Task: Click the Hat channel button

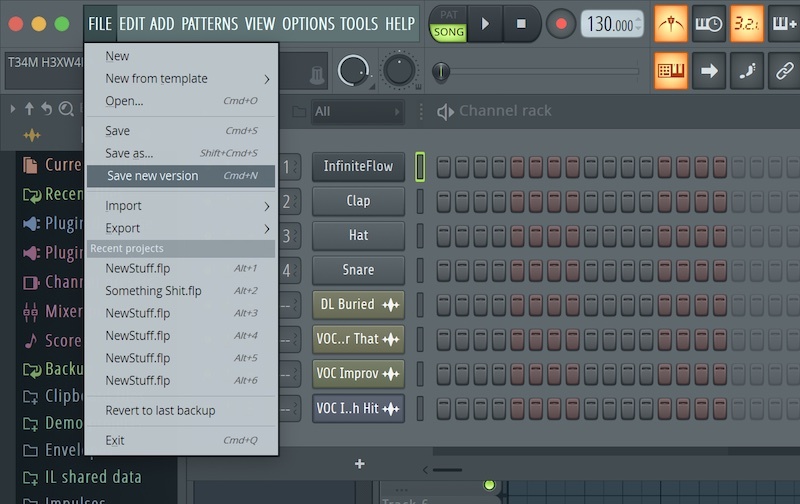Action: [358, 236]
